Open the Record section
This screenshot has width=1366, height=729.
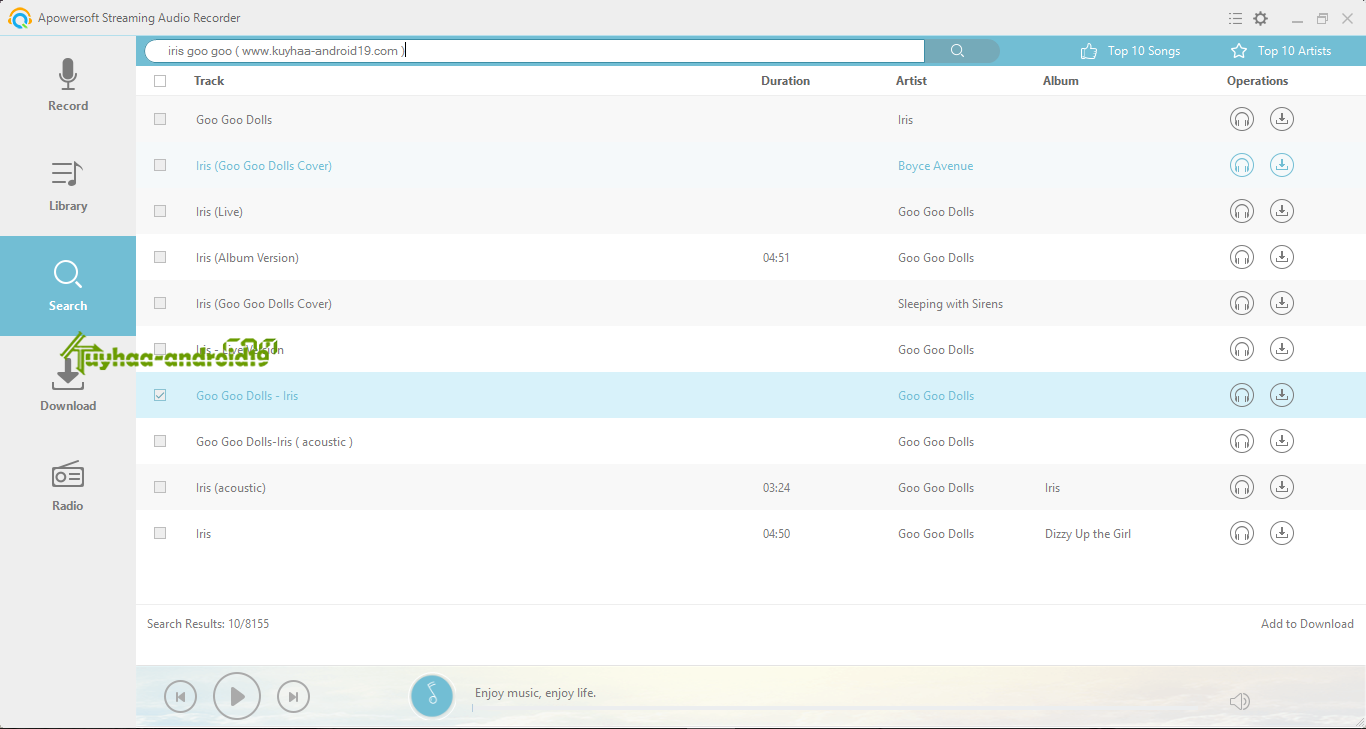click(x=68, y=86)
